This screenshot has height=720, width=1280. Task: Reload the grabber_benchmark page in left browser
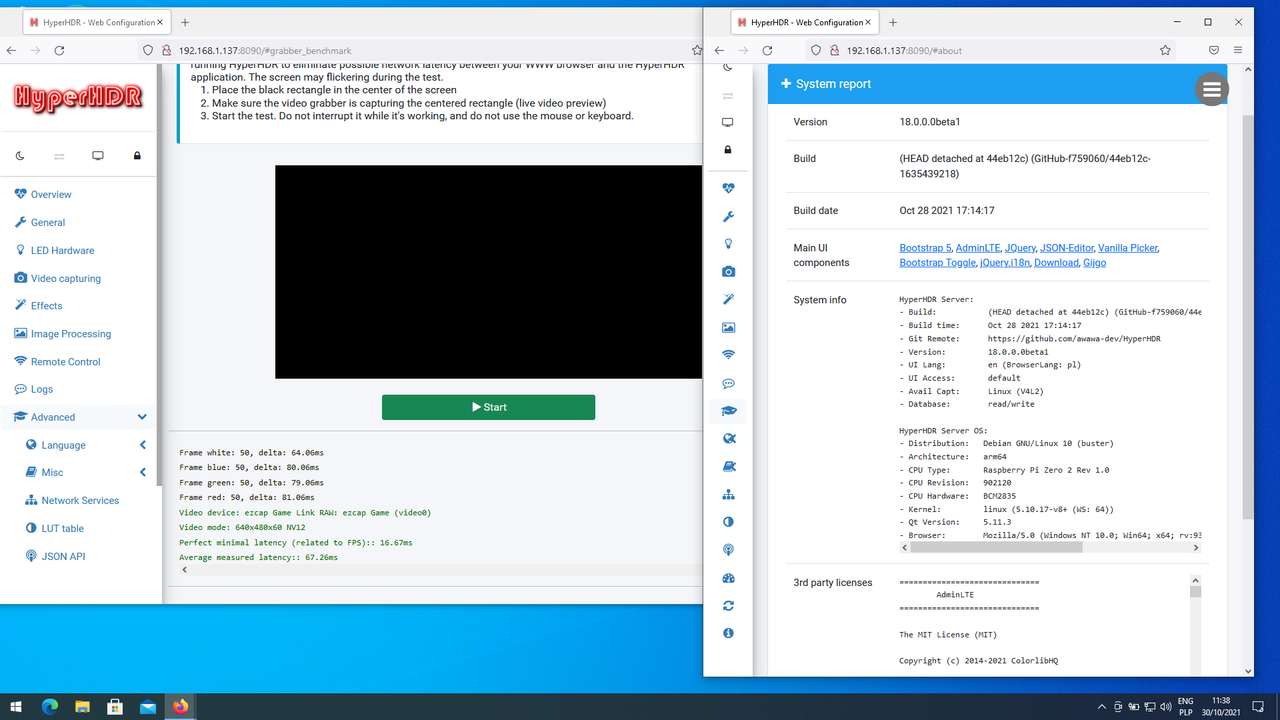coord(60,50)
